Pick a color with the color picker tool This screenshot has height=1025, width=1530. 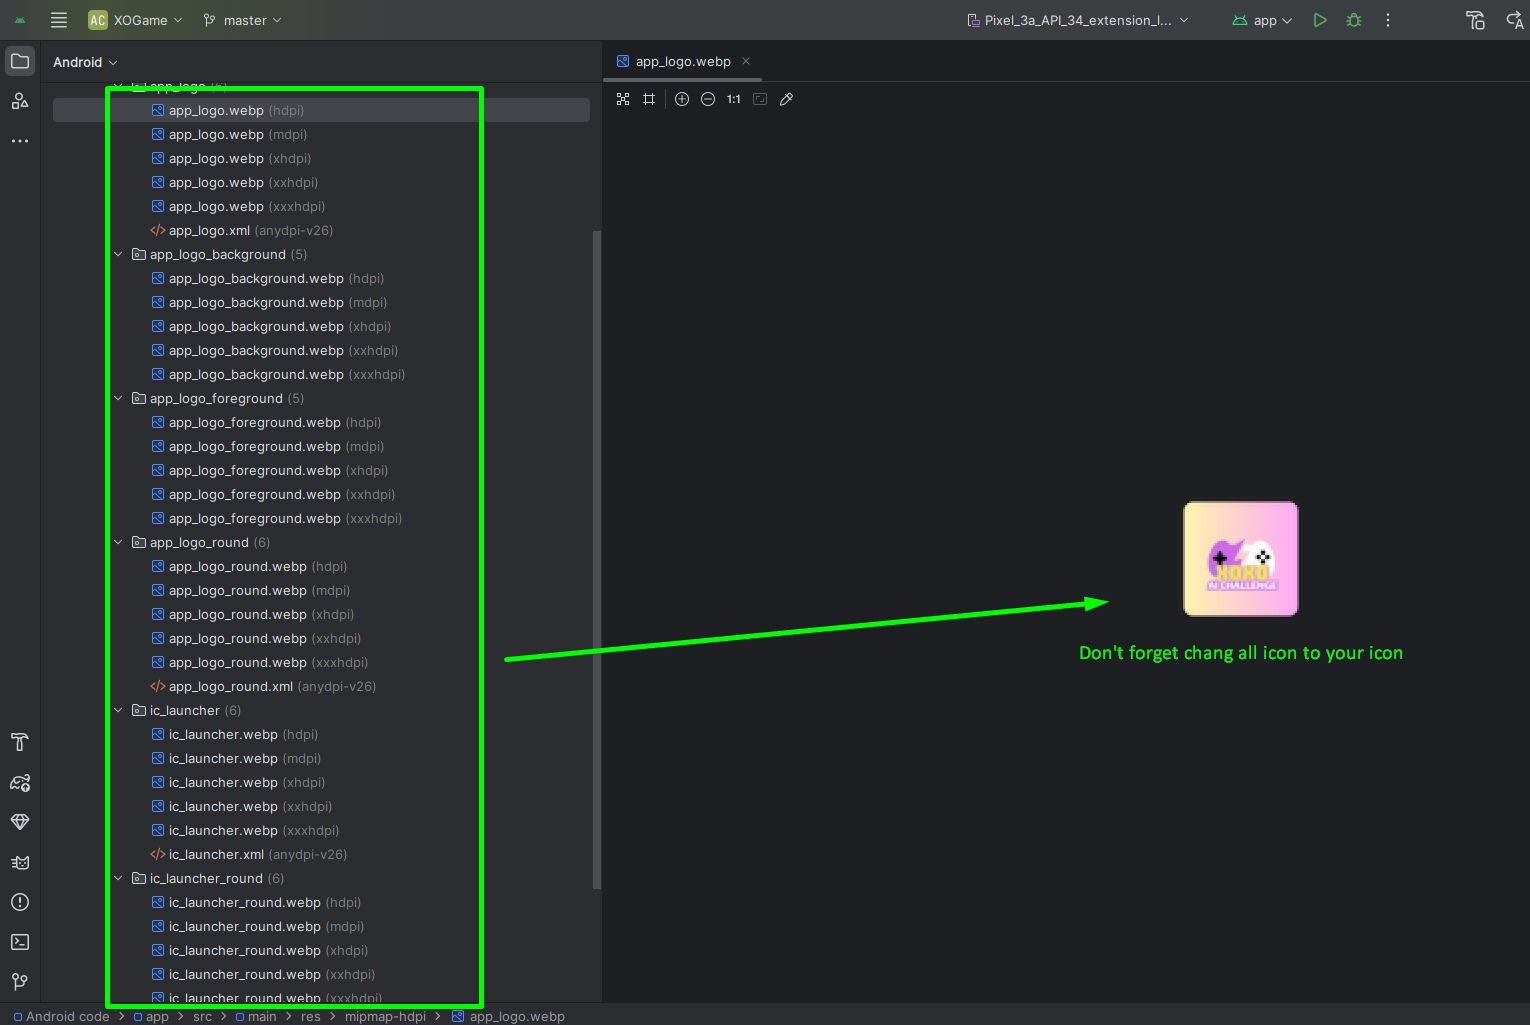787,99
